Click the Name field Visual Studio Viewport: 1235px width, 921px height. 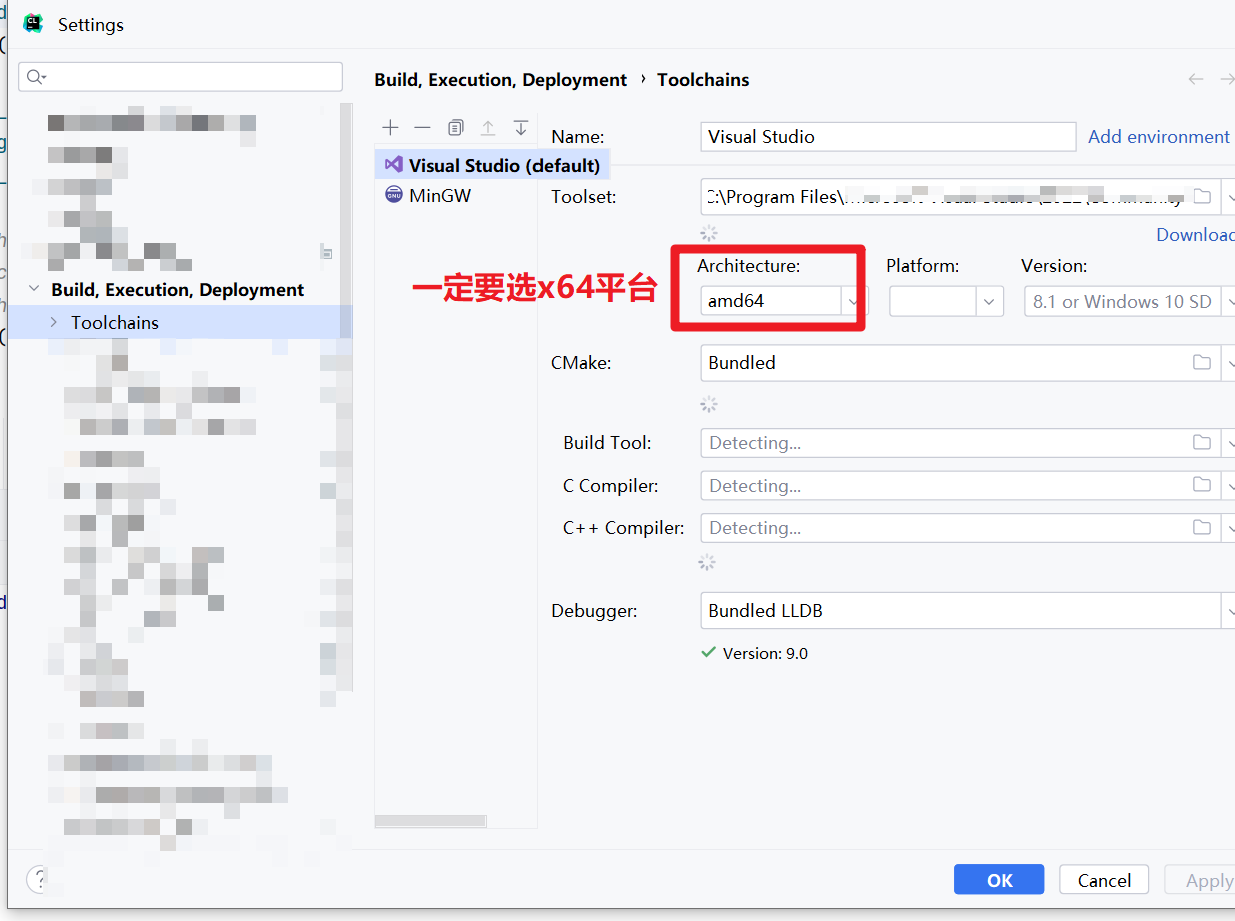[x=888, y=137]
